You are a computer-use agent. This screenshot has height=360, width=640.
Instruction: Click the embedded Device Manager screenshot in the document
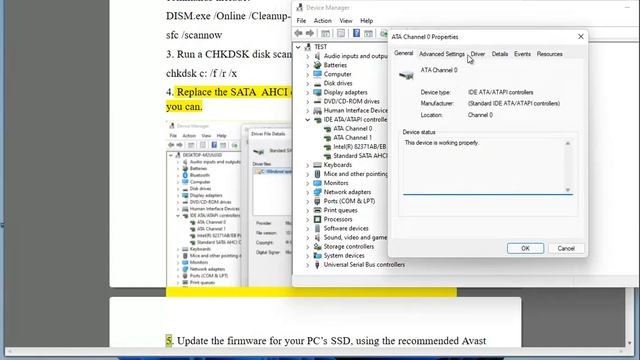229,204
